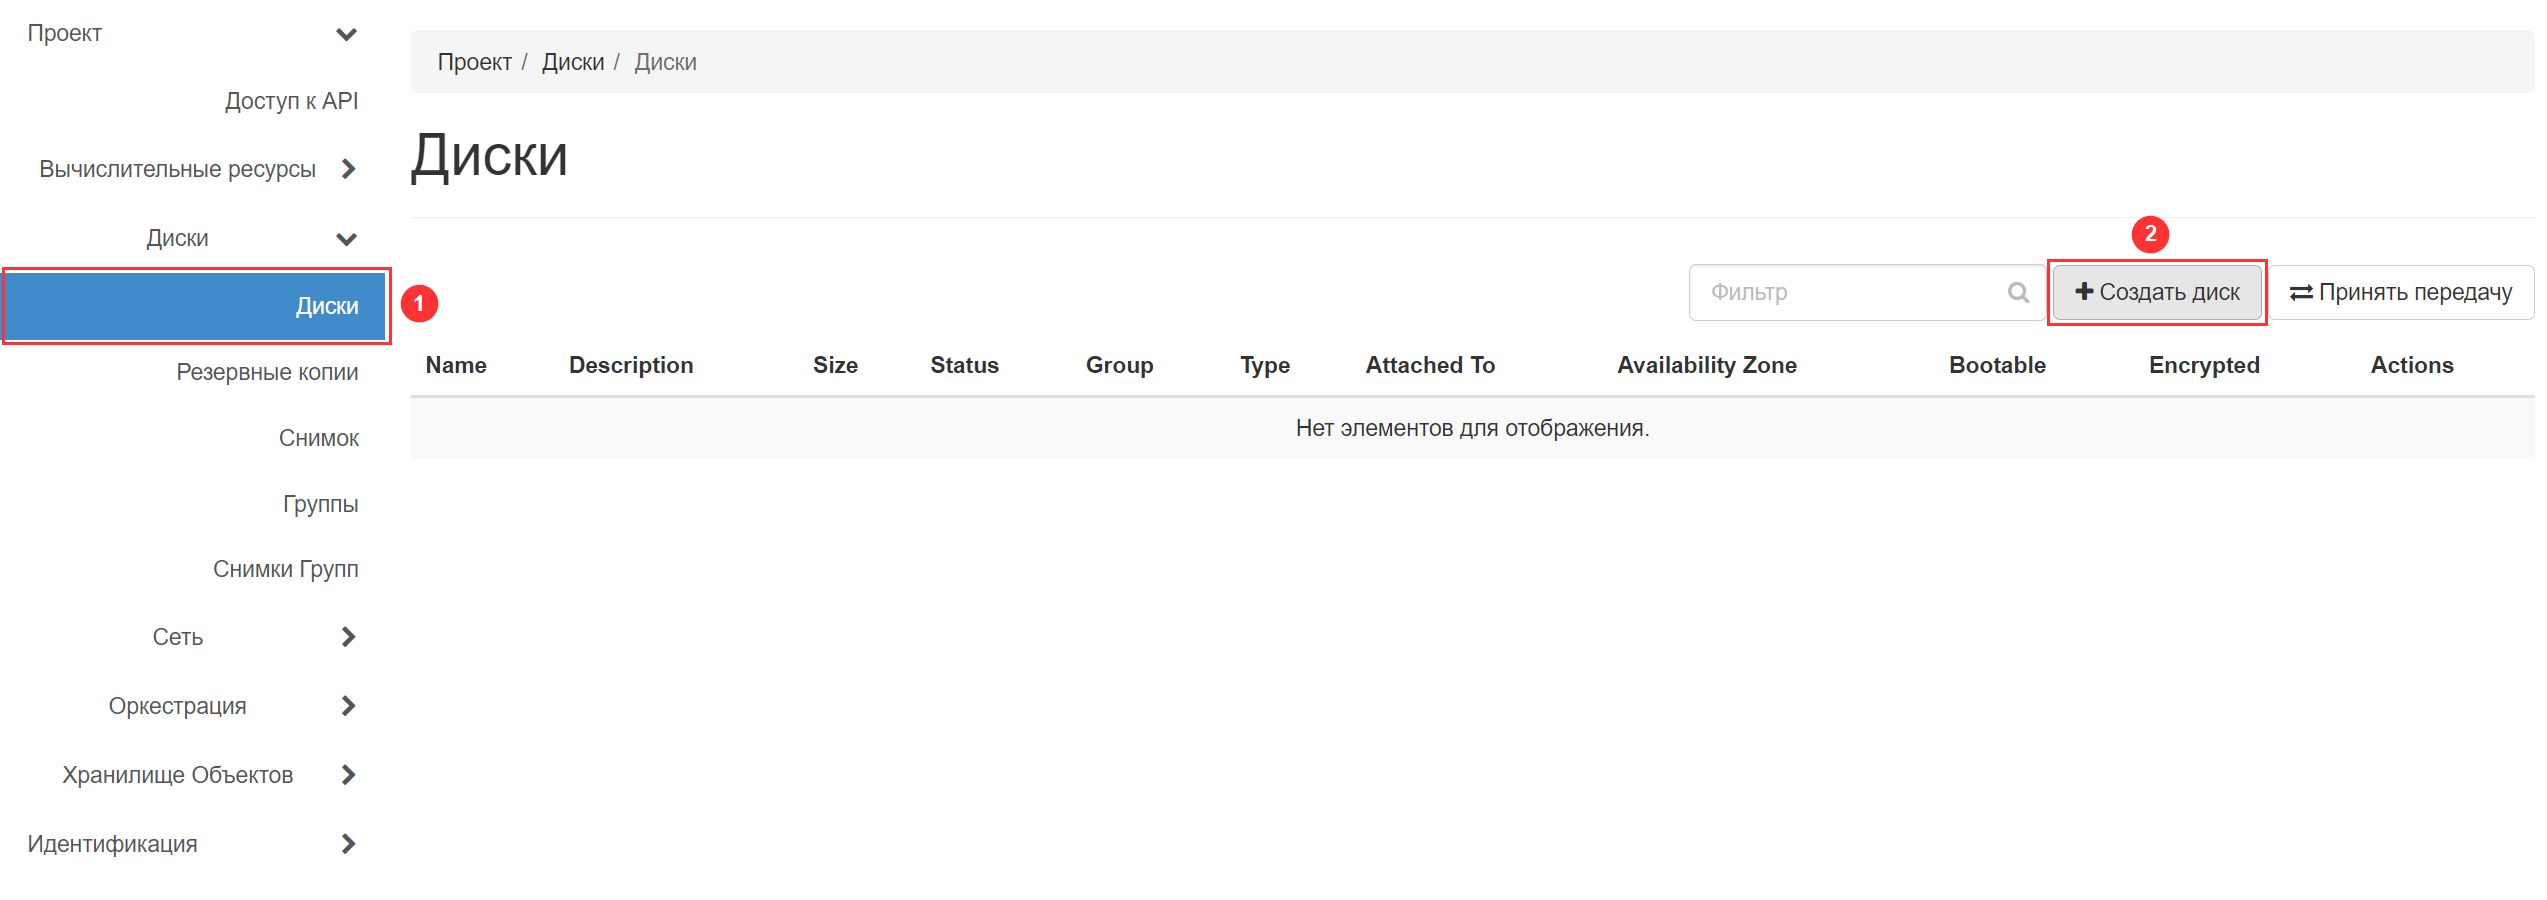Click the plus icon on Создать диск
This screenshot has width=2547, height=900.
pyautogui.click(x=2084, y=291)
